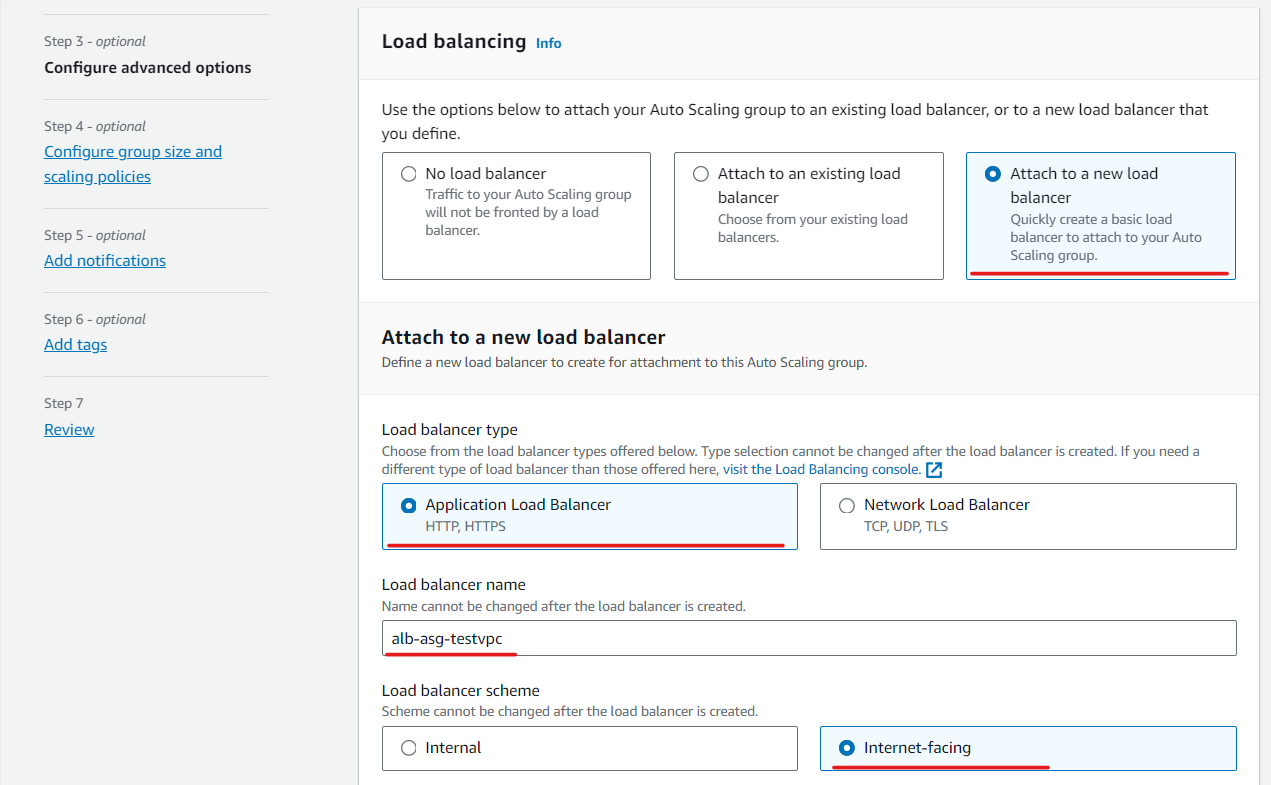1271x785 pixels.
Task: Go to the Add notifications step
Action: click(x=105, y=260)
